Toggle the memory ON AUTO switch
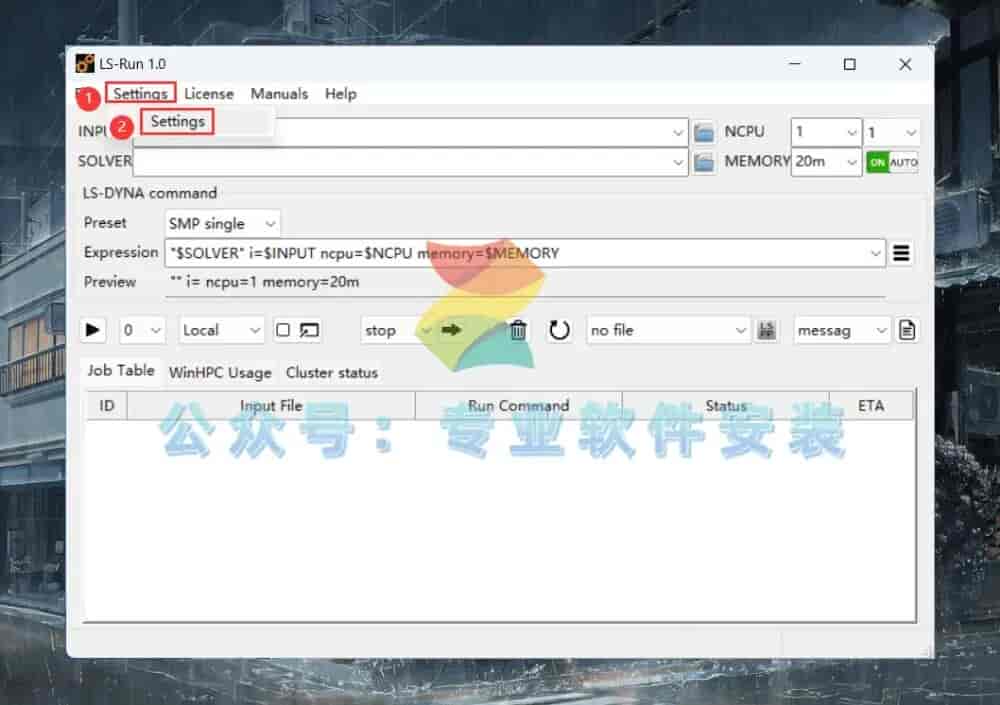The height and width of the screenshot is (705, 1000). point(892,162)
